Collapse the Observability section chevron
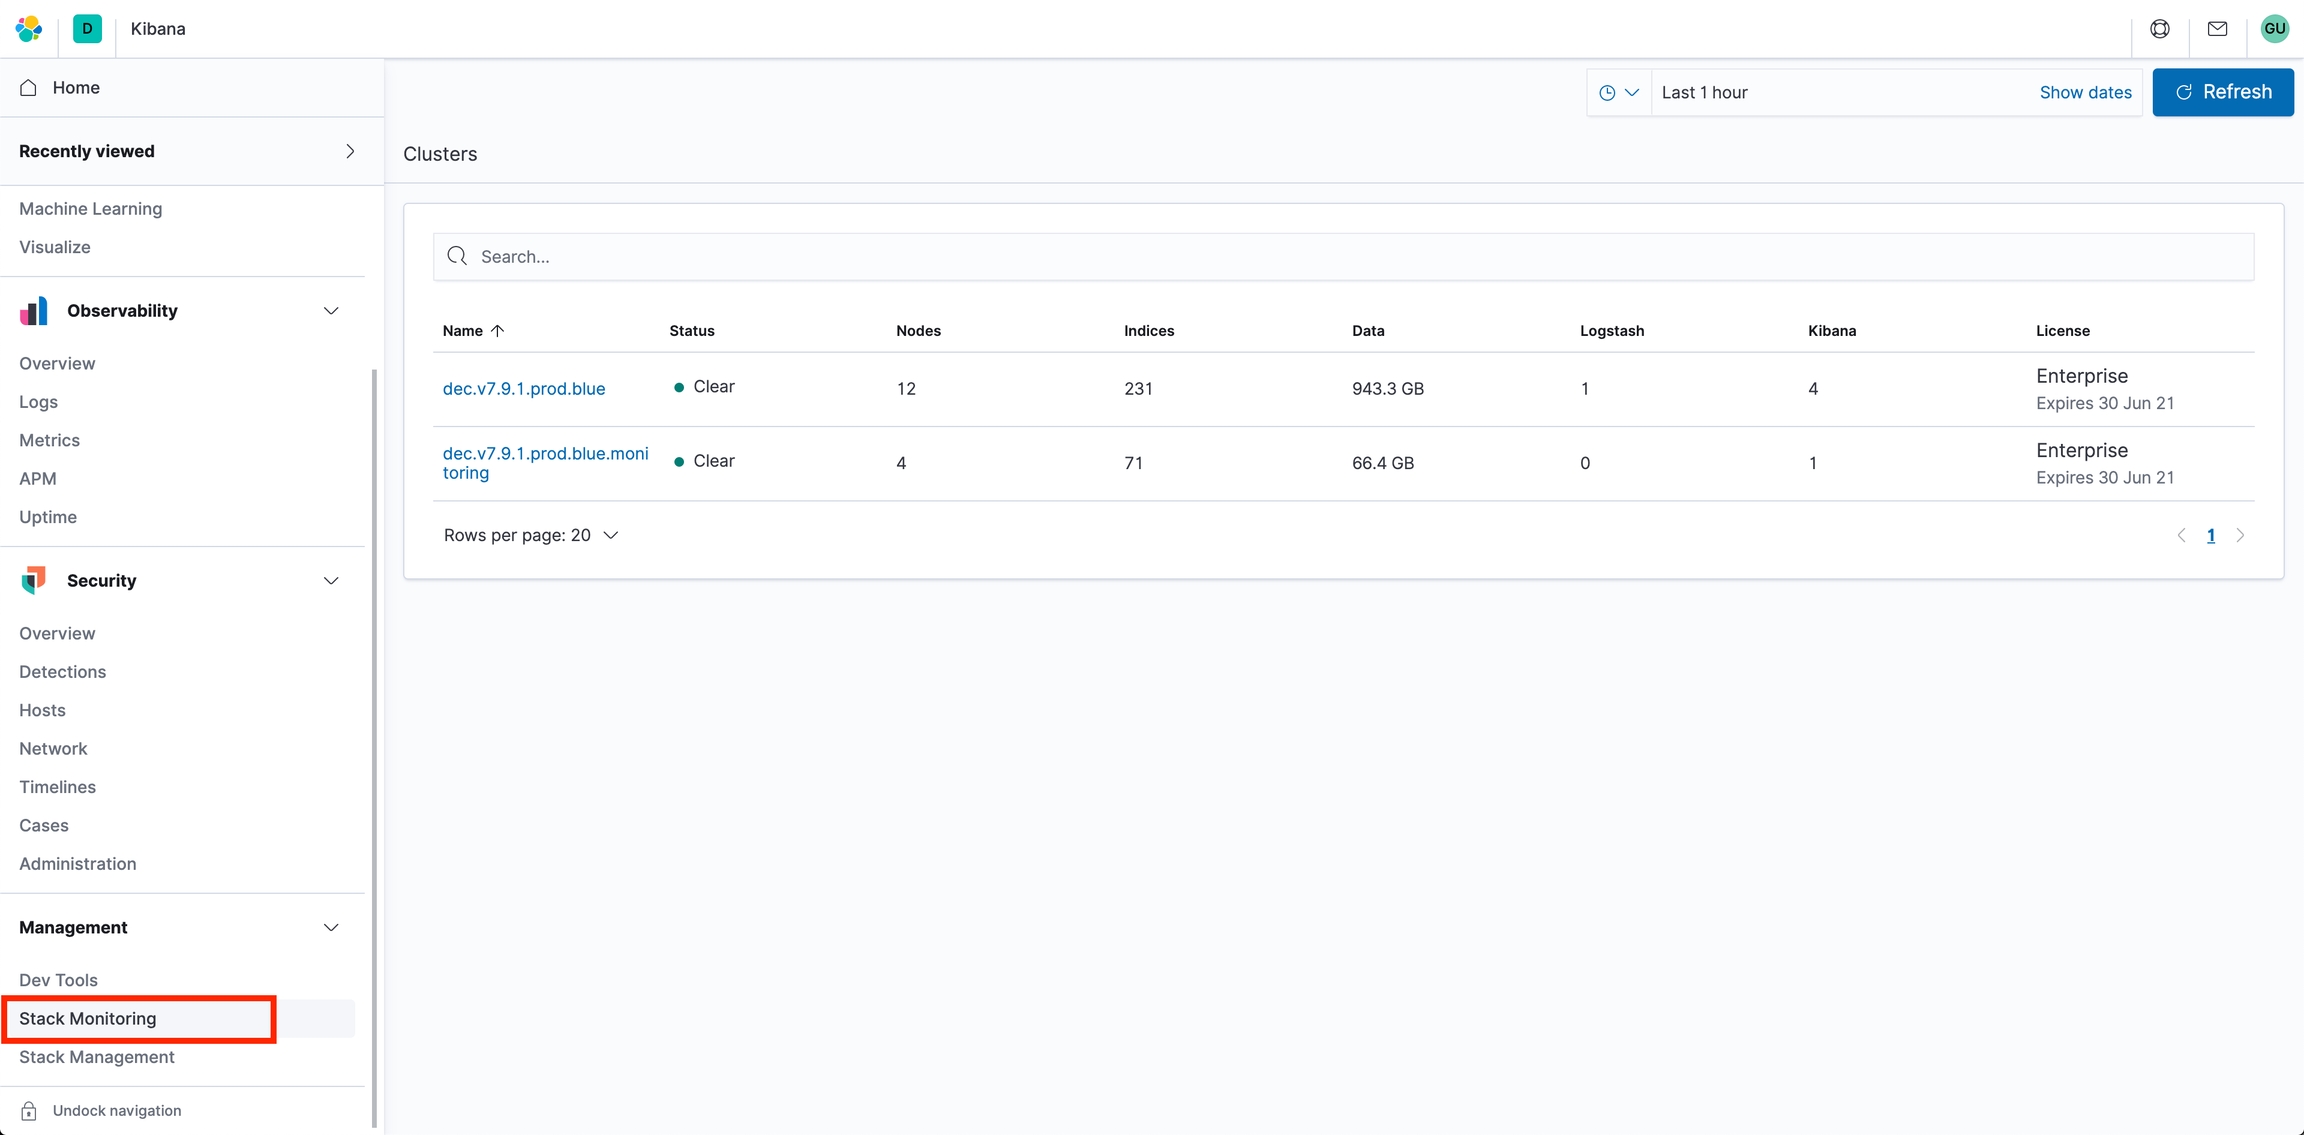Image resolution: width=2304 pixels, height=1135 pixels. pyautogui.click(x=331, y=311)
